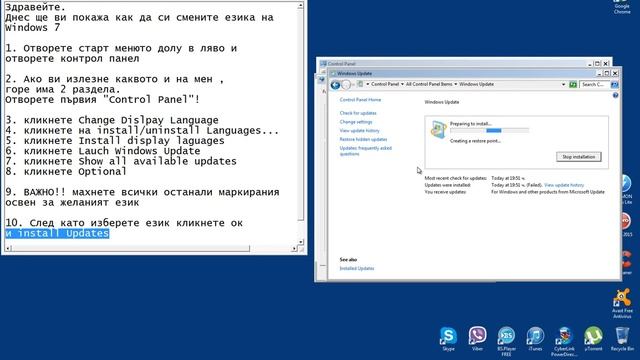Open Skype desktop shortcut
The image size is (640, 360).
(x=448, y=339)
